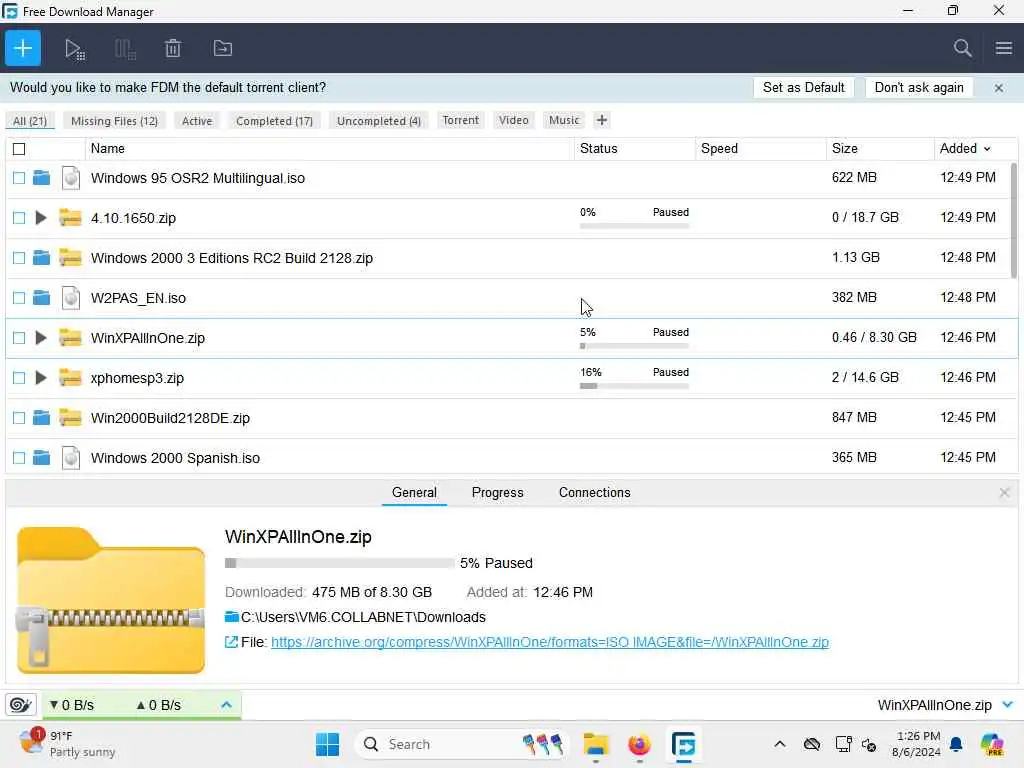Viewport: 1024px width, 768px height.
Task: Select the Completed (17) filter
Action: click(x=274, y=121)
